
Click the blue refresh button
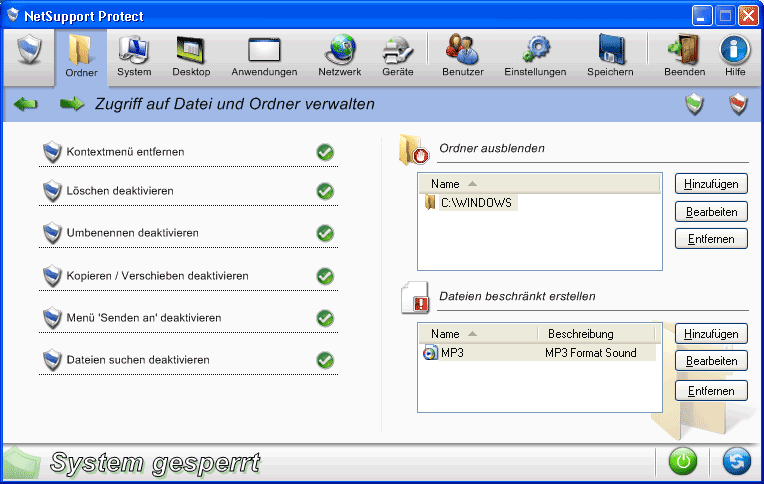click(736, 461)
